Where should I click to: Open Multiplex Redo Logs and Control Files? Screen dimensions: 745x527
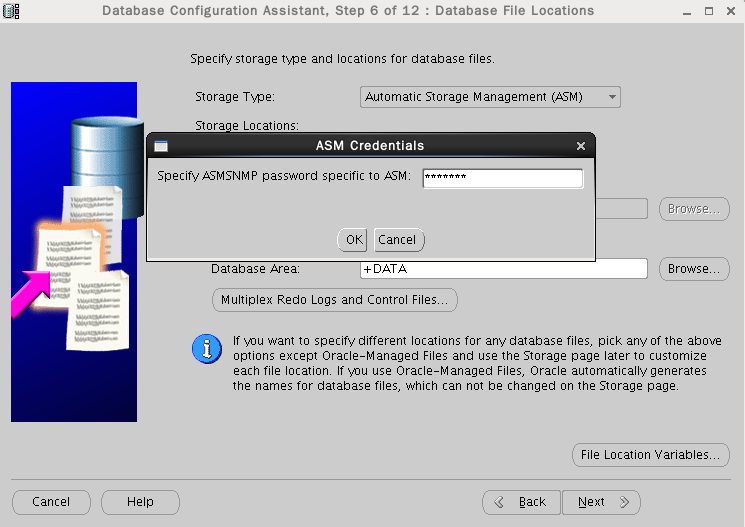[335, 300]
